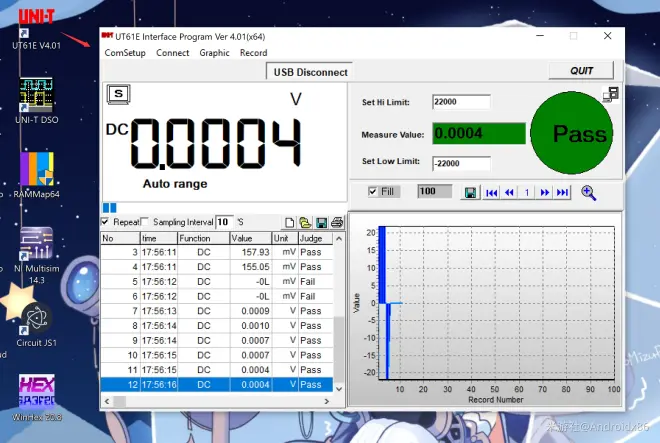Open the ComSetup menu
660x443 pixels.
(x=125, y=53)
